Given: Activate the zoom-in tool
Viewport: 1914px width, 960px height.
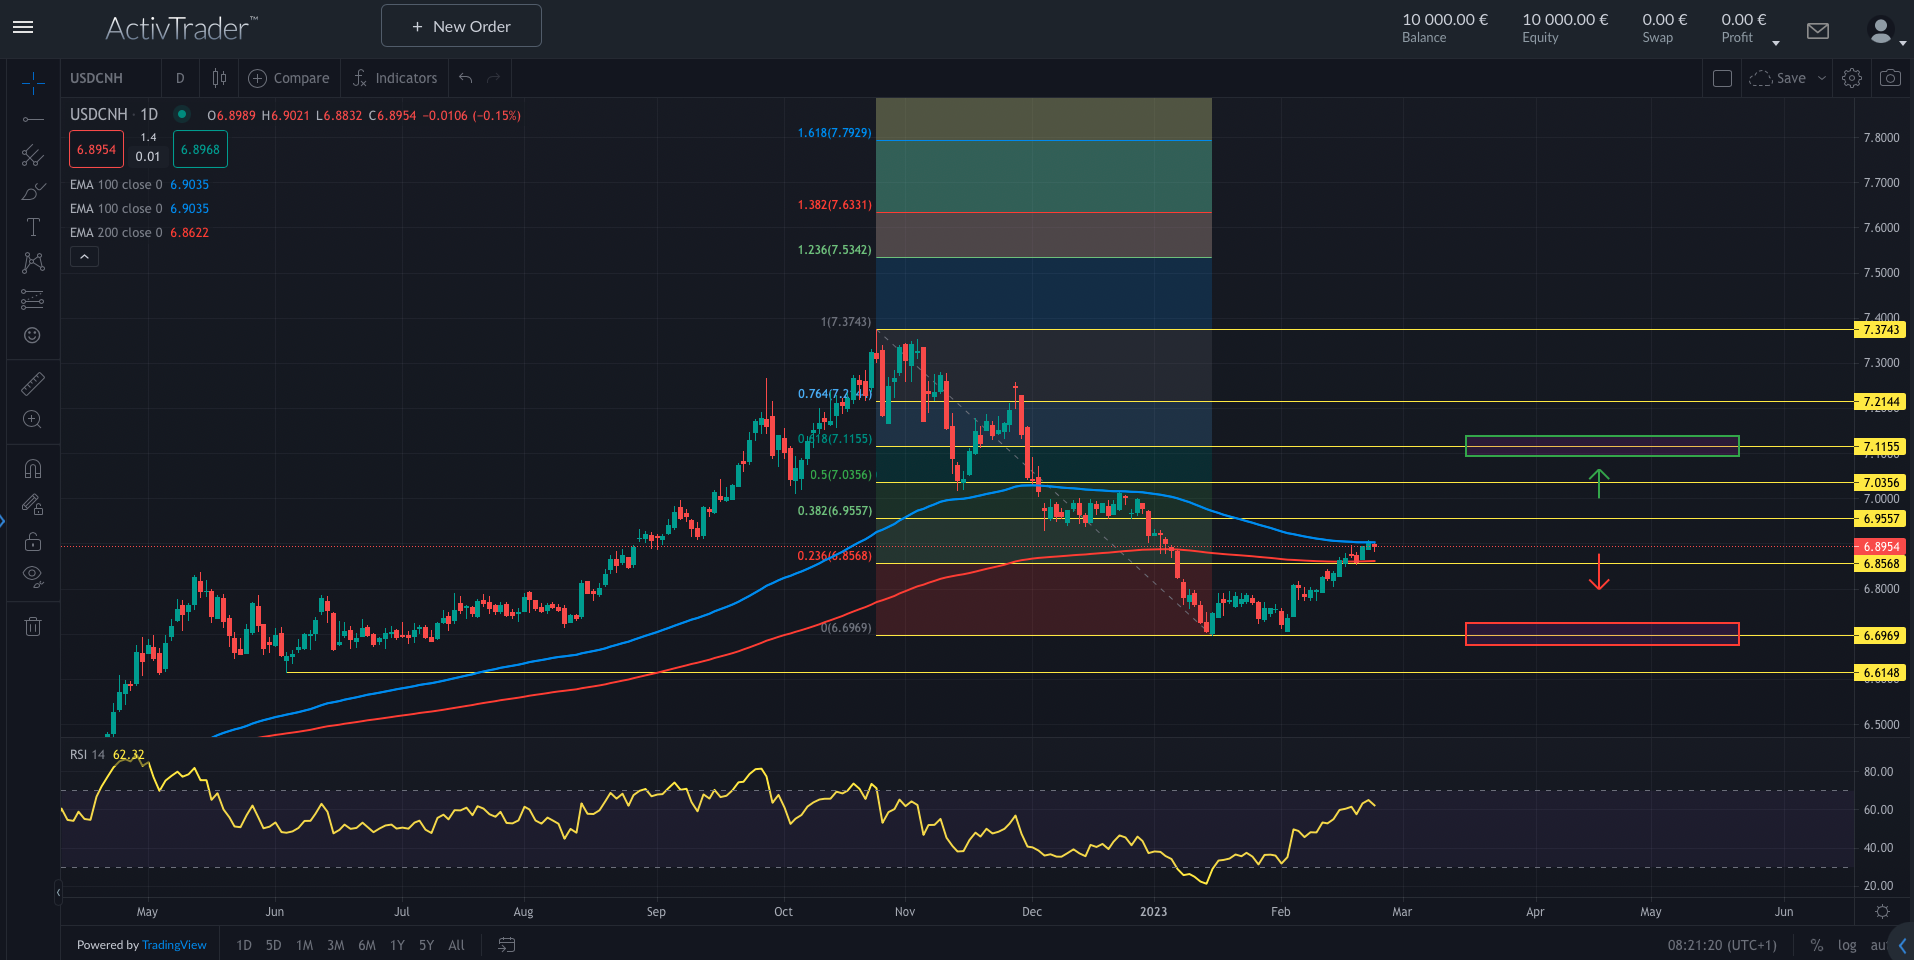Looking at the screenshot, I should (33, 420).
